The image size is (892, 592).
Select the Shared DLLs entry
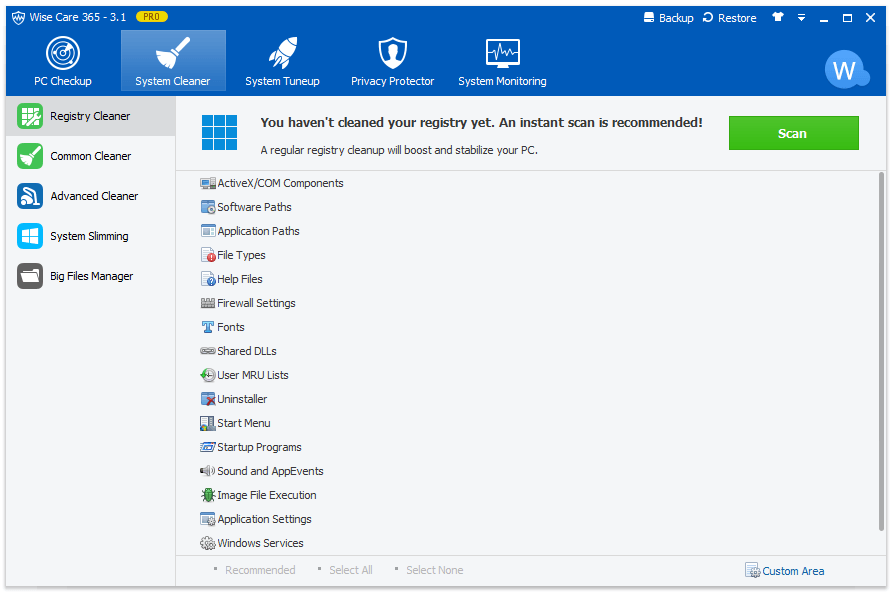point(238,351)
